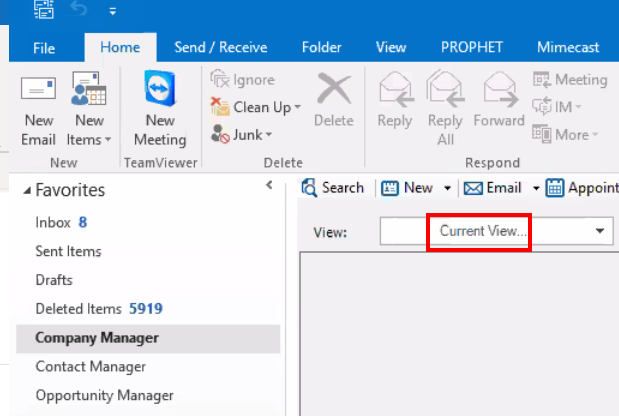Image resolution: width=619 pixels, height=416 pixels.
Task: Select the Company Manager folder
Action: [148, 338]
